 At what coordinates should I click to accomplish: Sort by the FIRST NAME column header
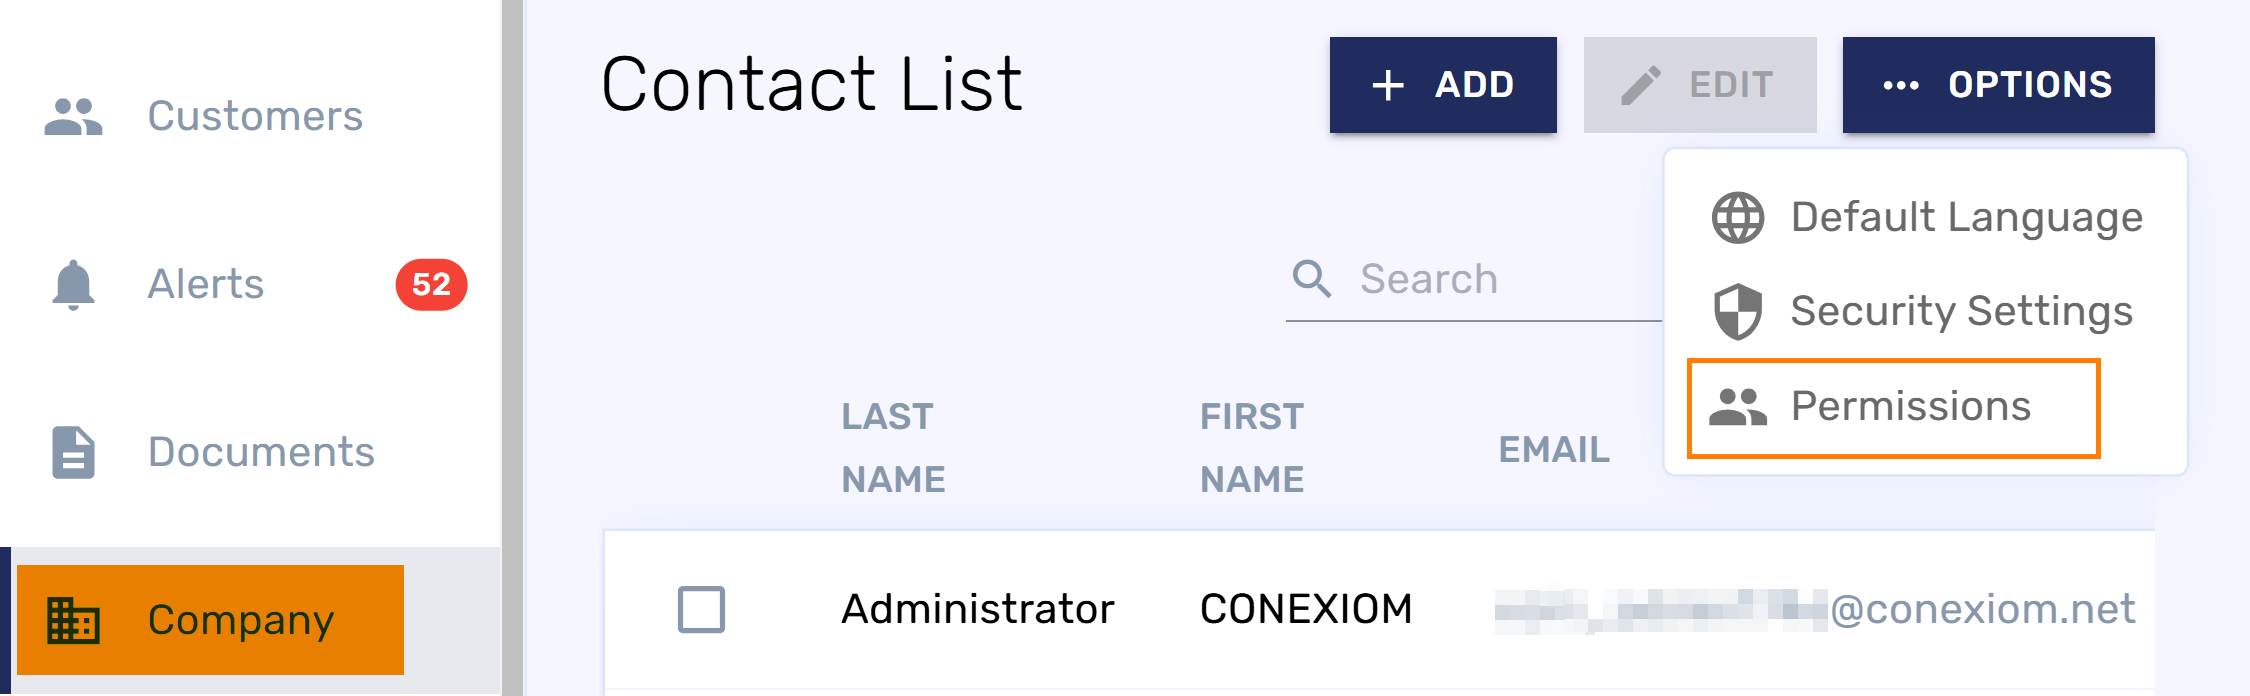click(x=1251, y=448)
